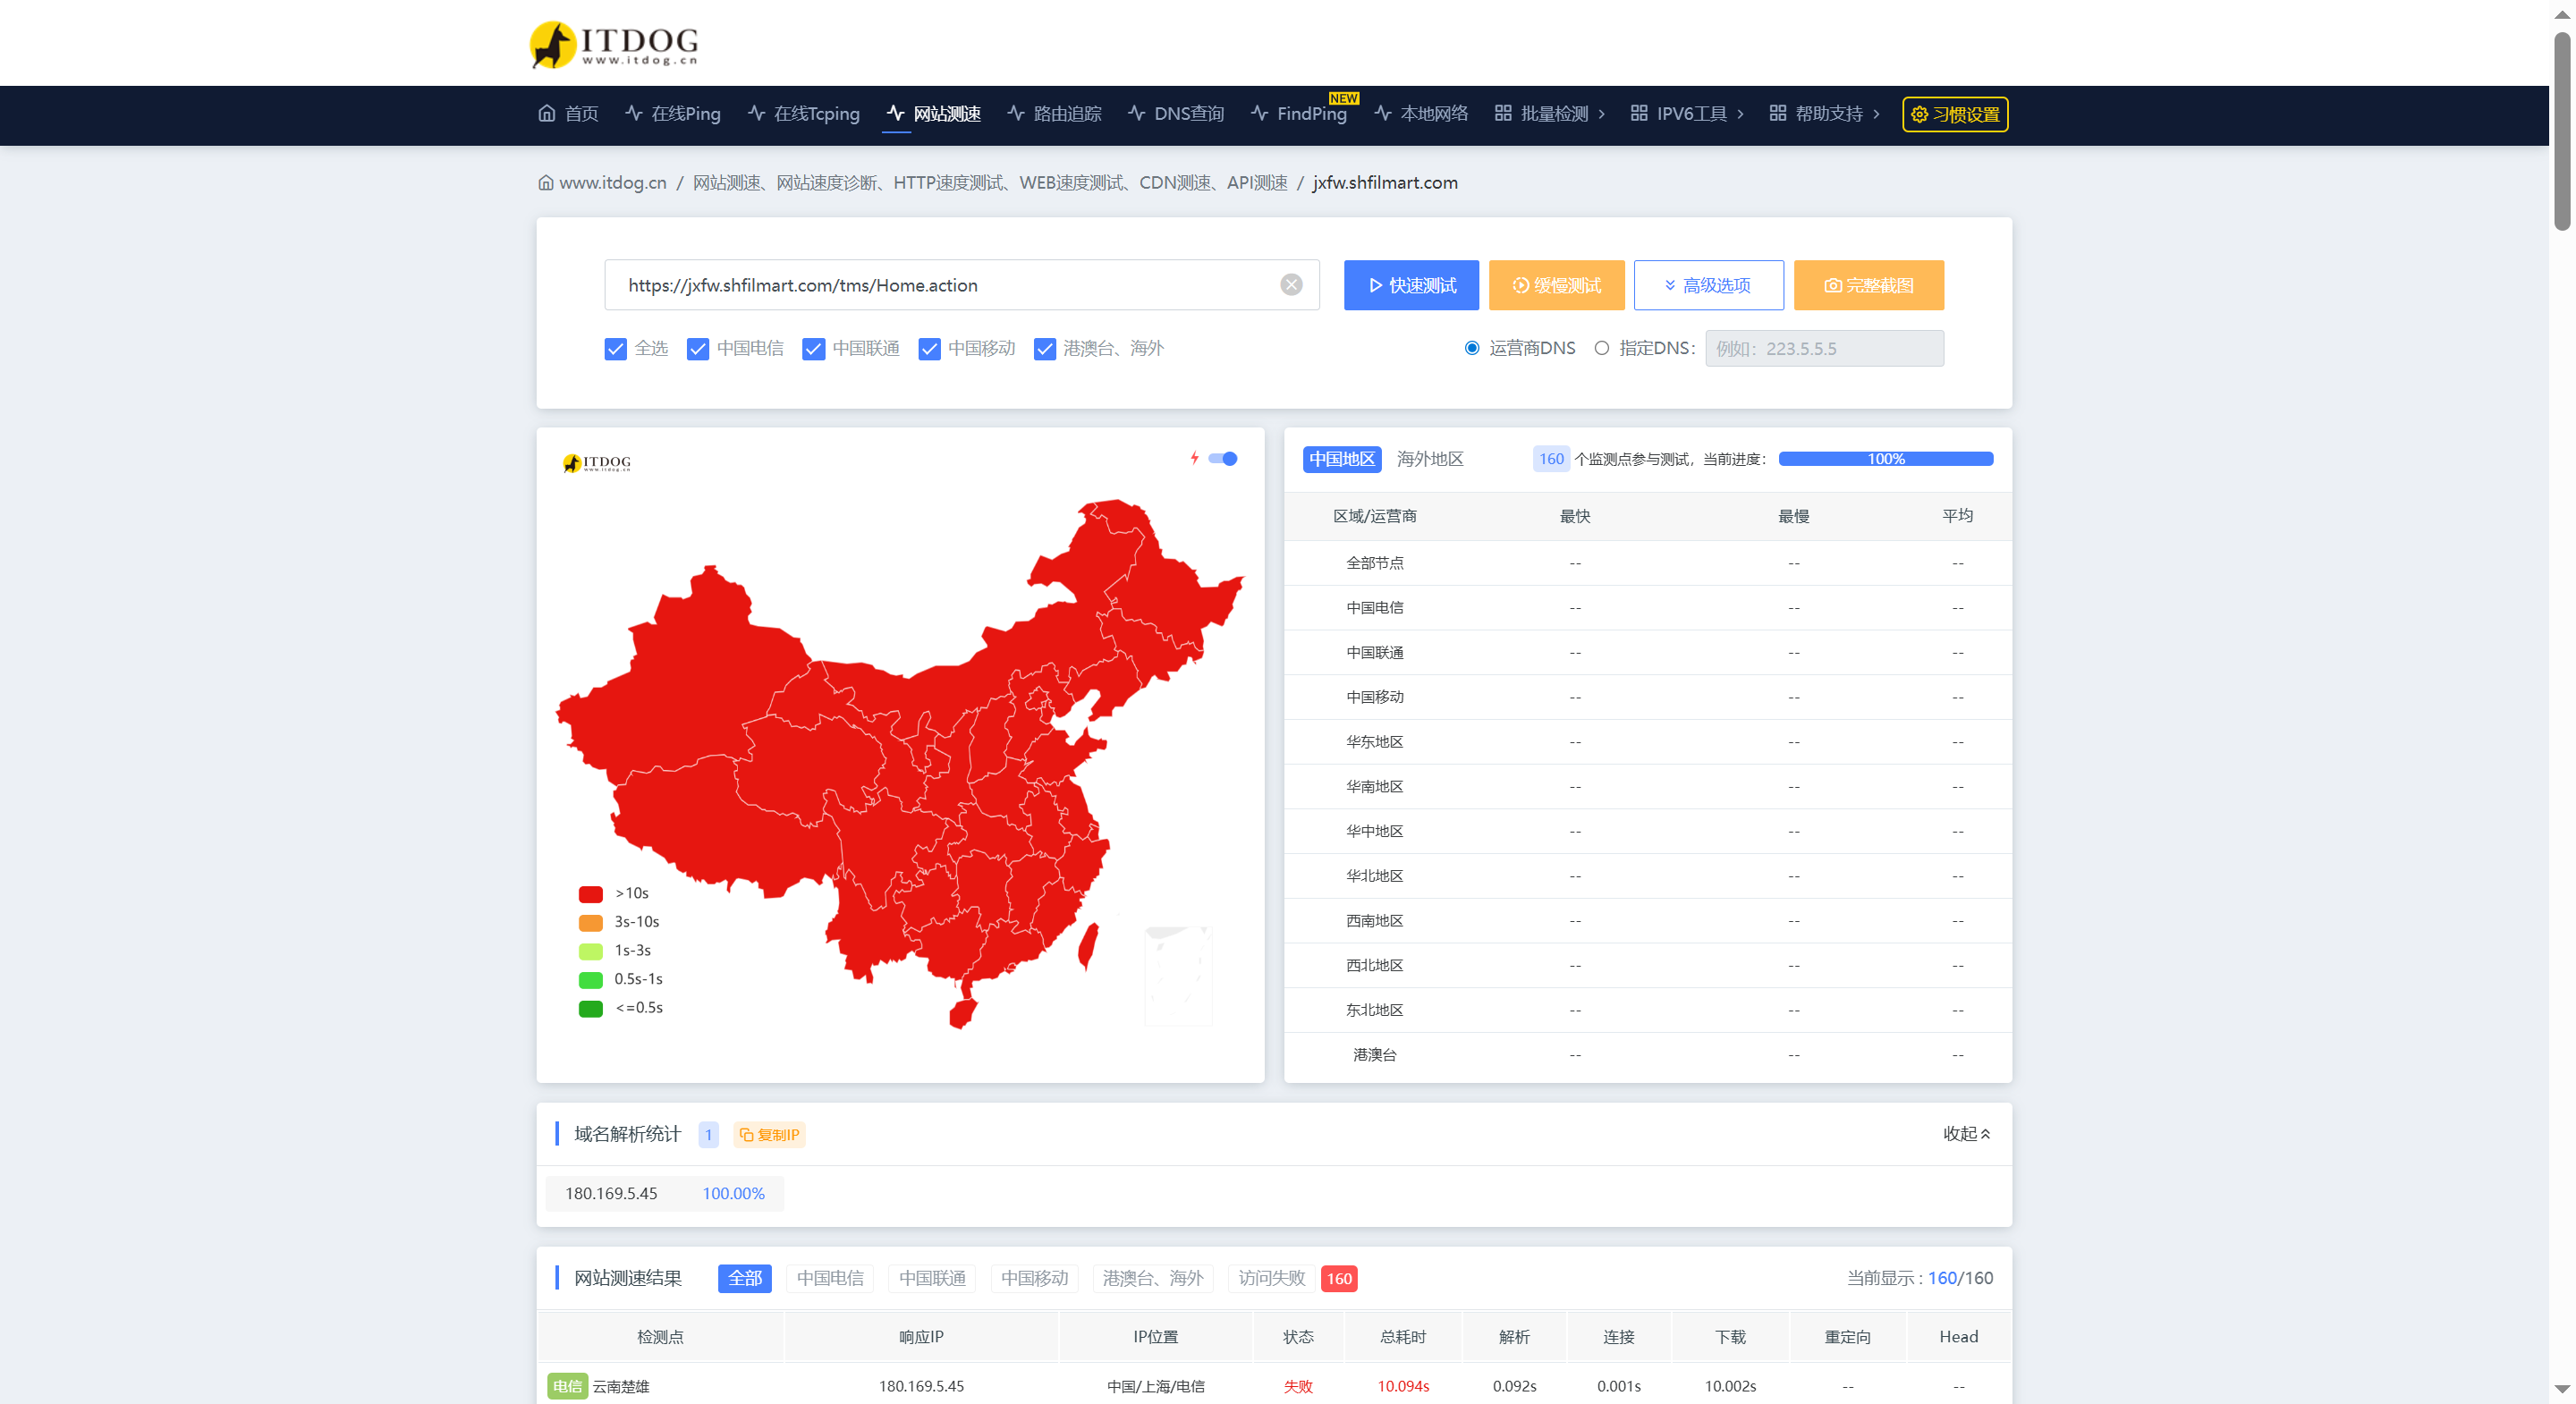Click the 完整截图 camera button
Screen dimensions: 2576x1404
tap(1867, 285)
